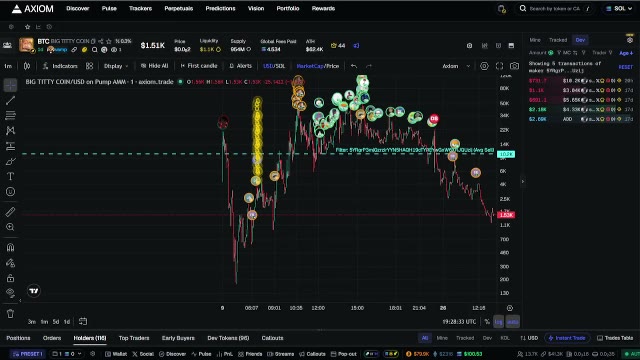Open the go-to-date calendar icon

[x=82, y=322]
